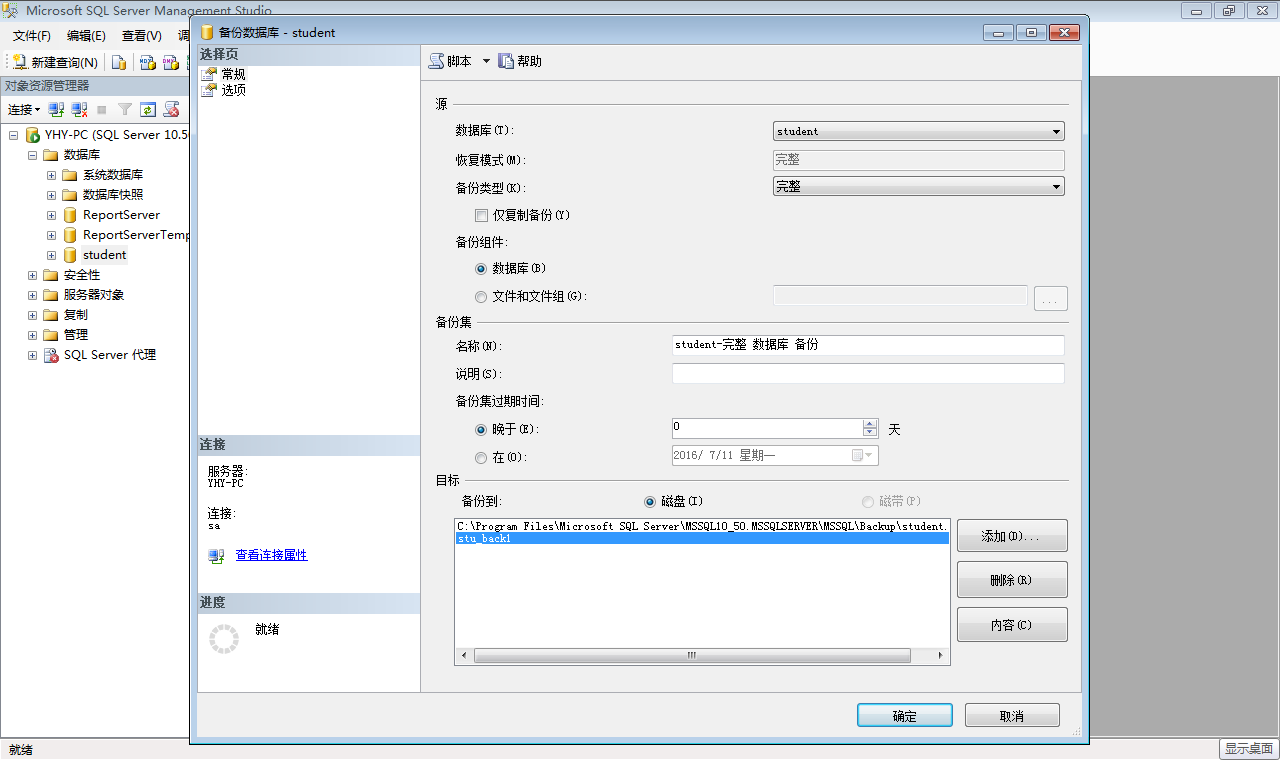Screen dimensions: 1280x760
Task: Expand the student database node
Action: (x=52, y=255)
